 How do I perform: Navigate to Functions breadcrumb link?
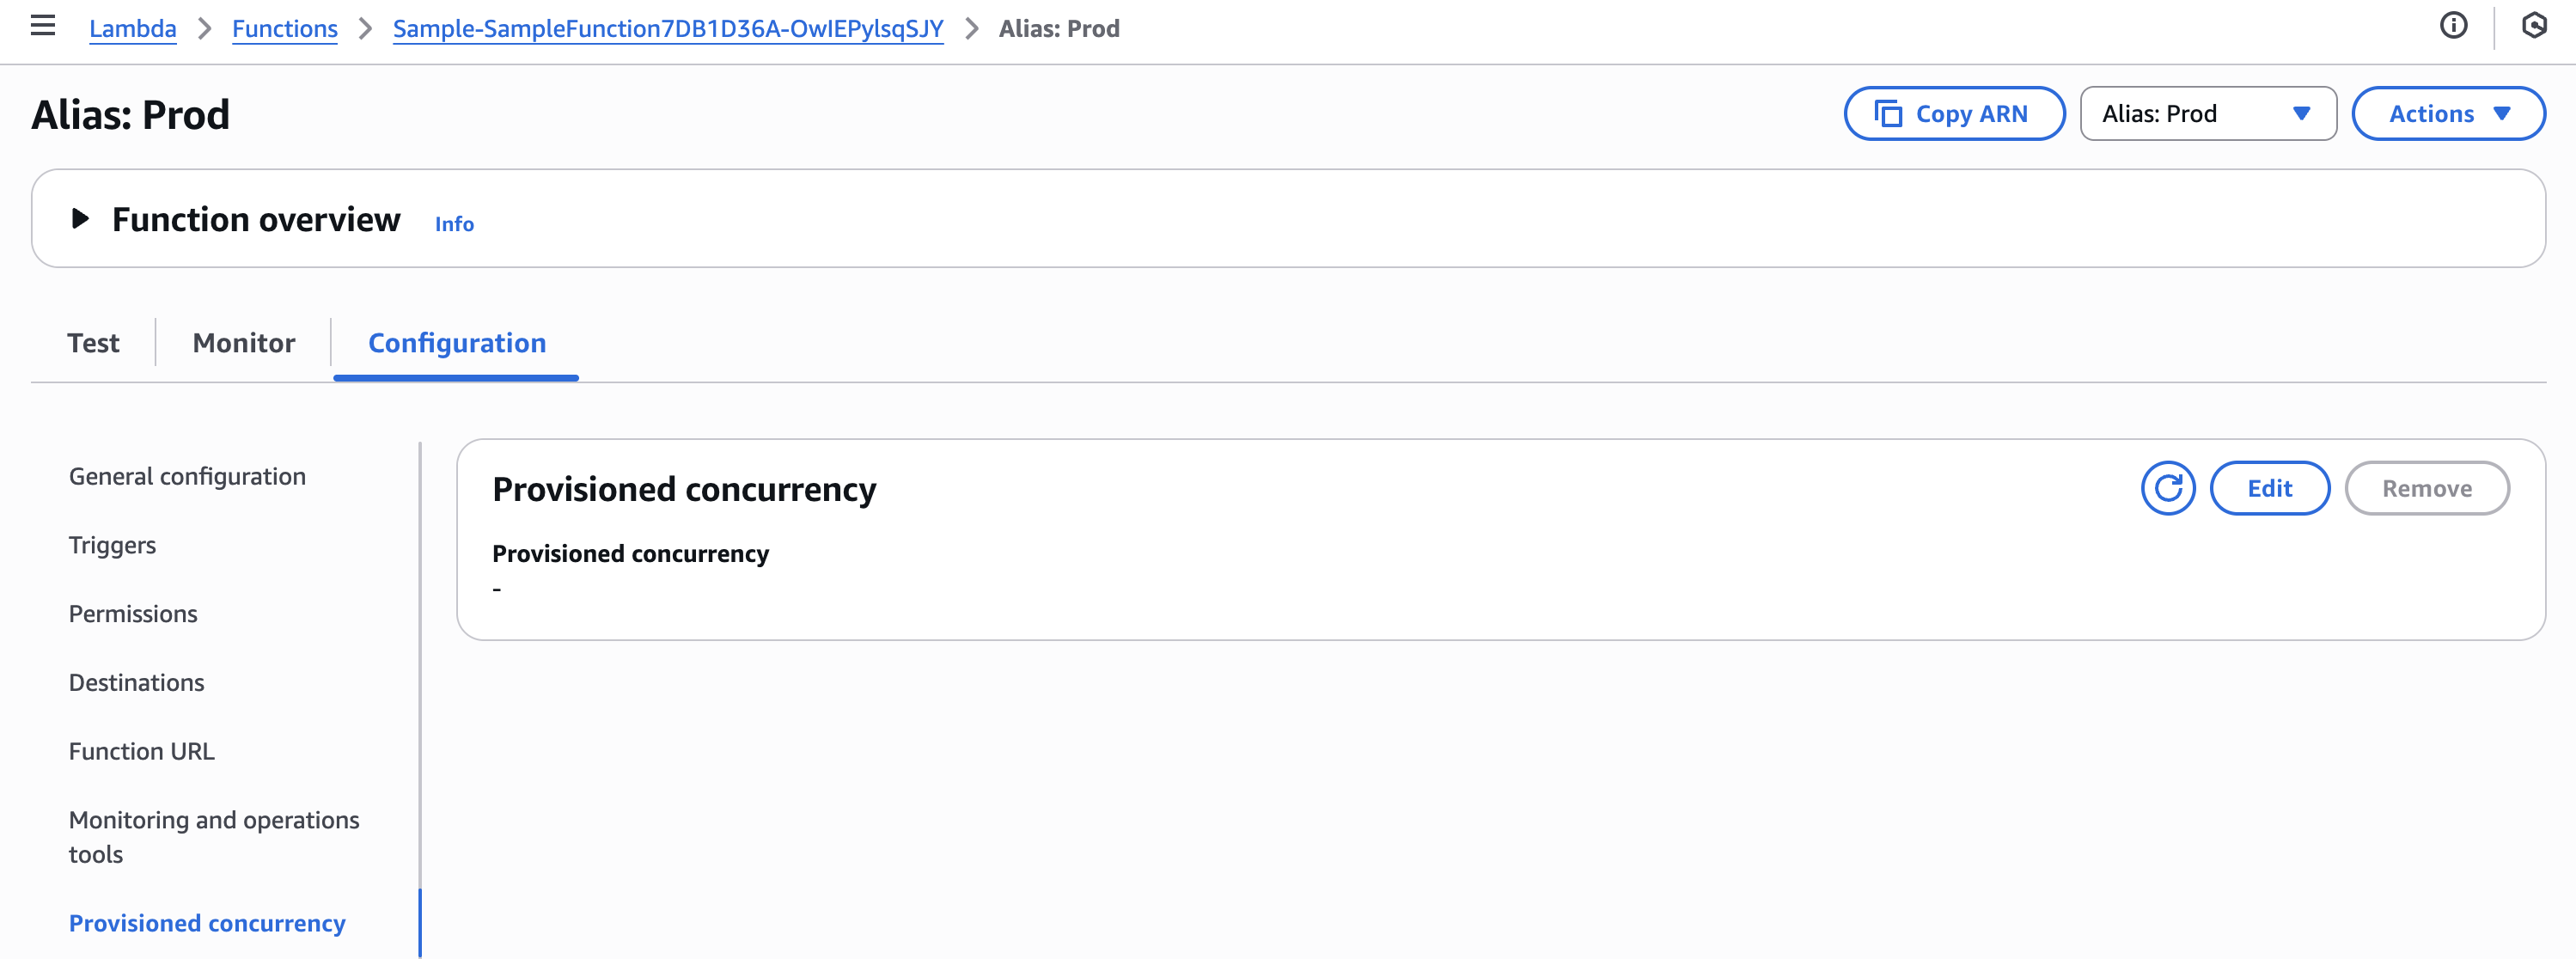click(285, 29)
